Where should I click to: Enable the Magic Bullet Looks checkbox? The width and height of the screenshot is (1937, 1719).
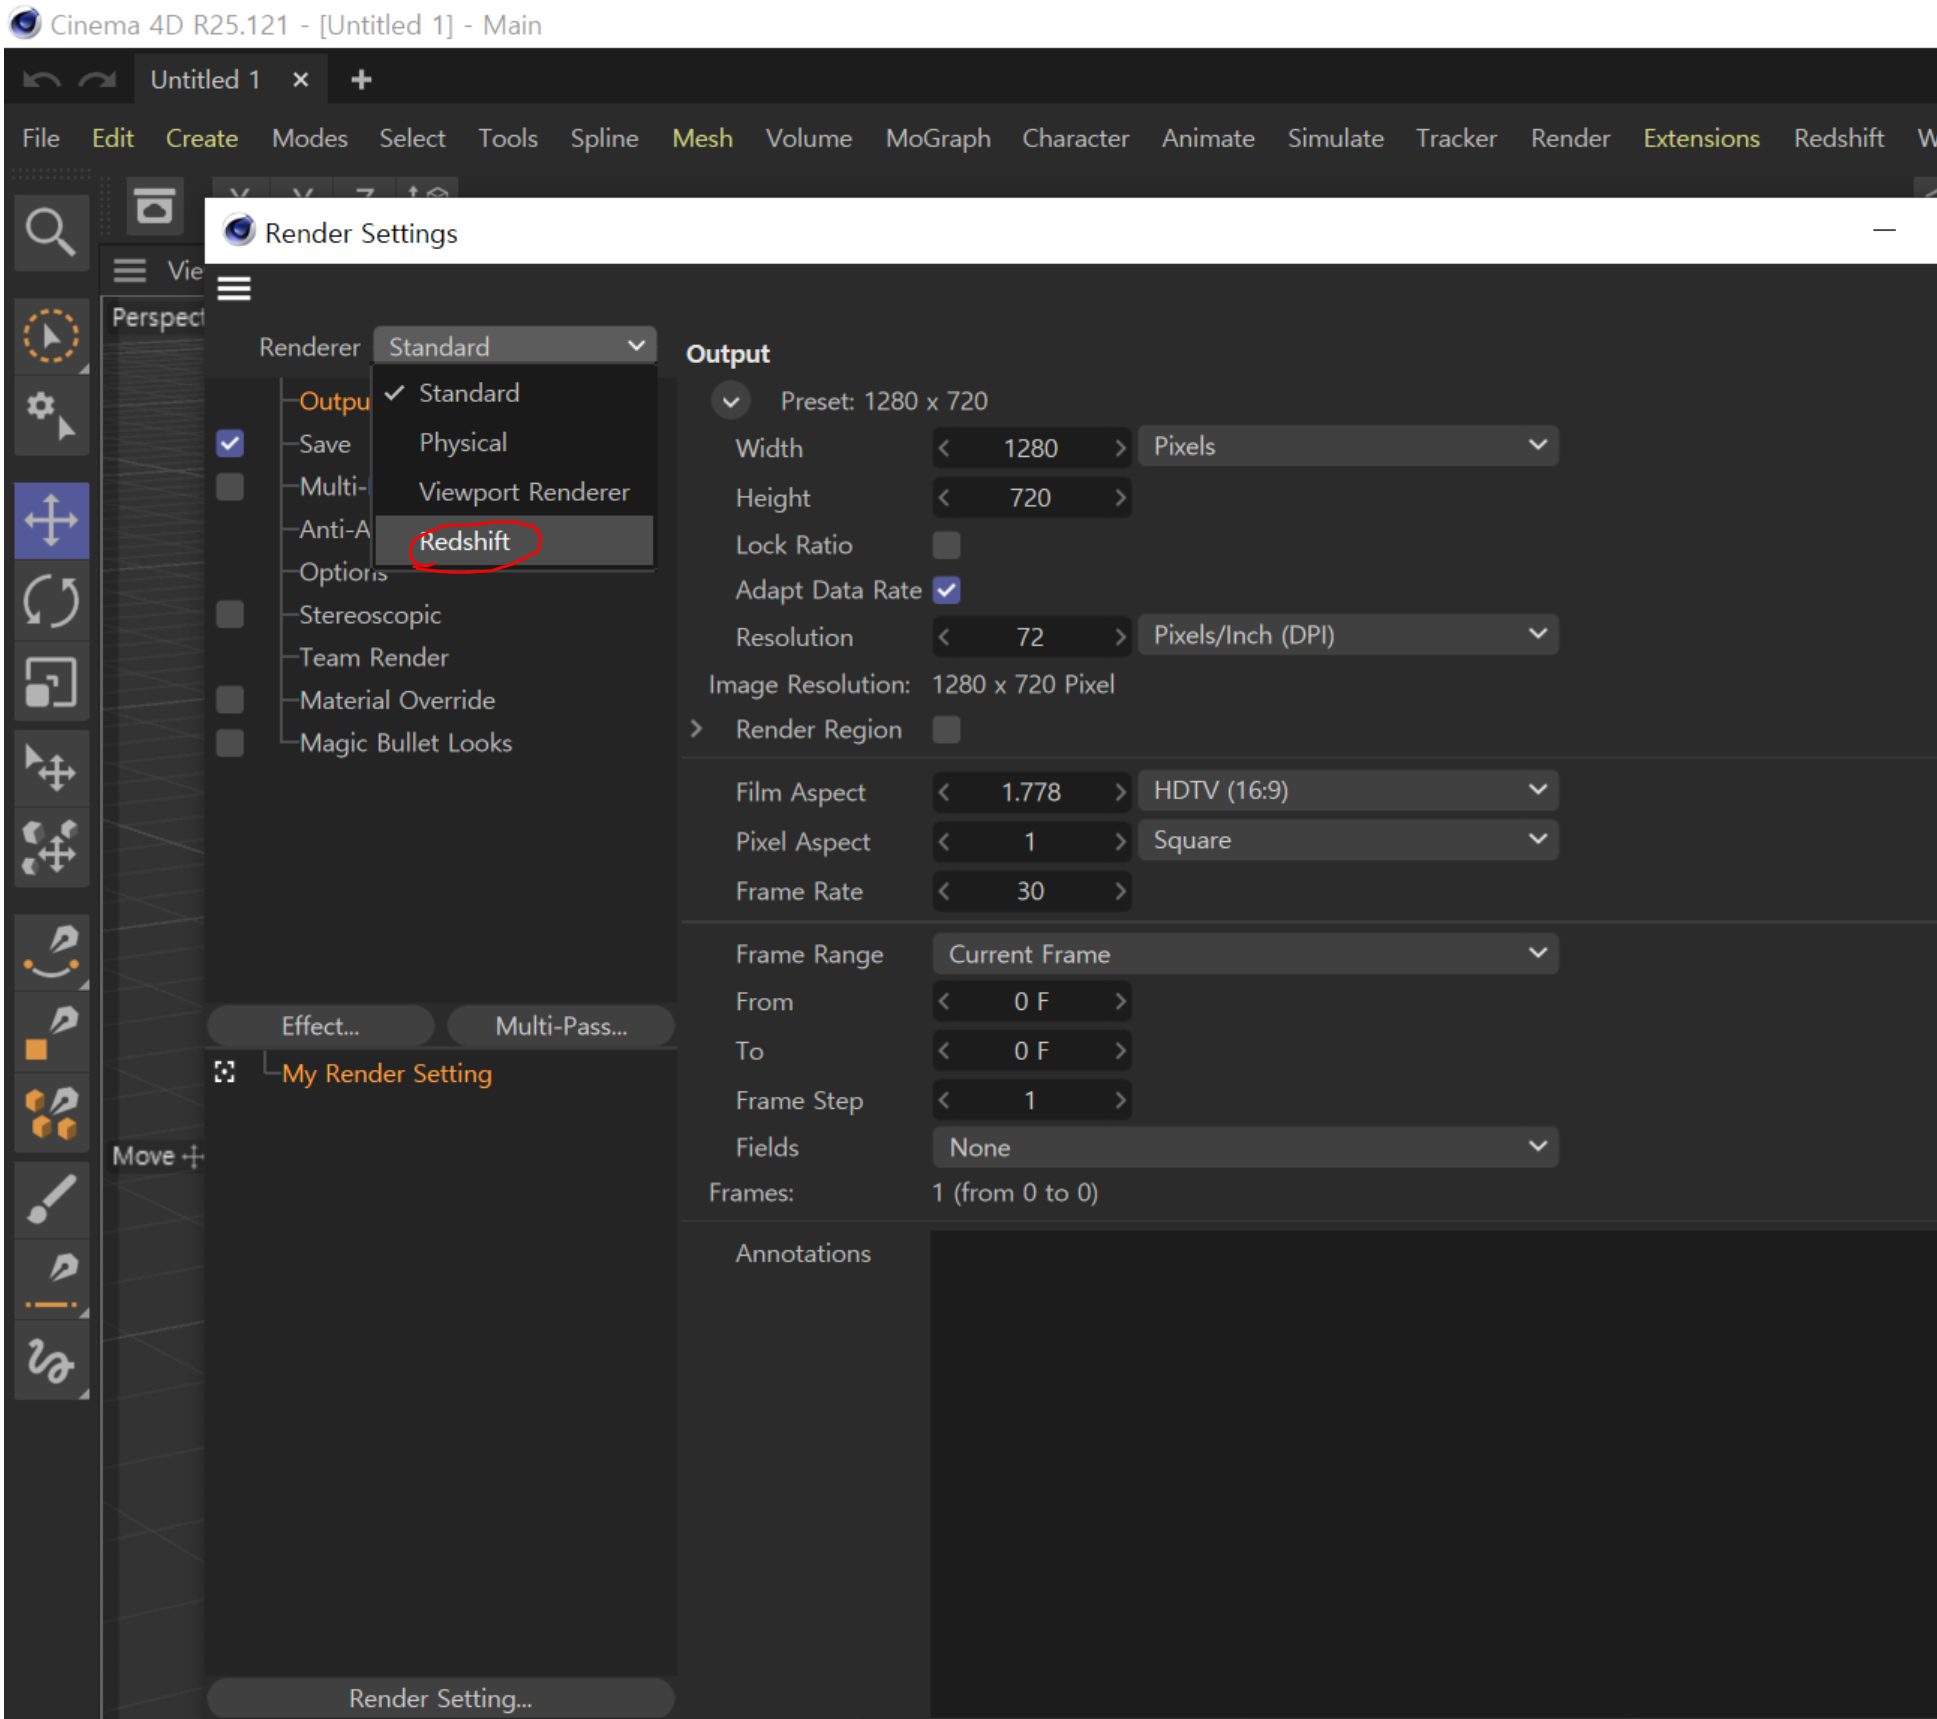[x=230, y=742]
